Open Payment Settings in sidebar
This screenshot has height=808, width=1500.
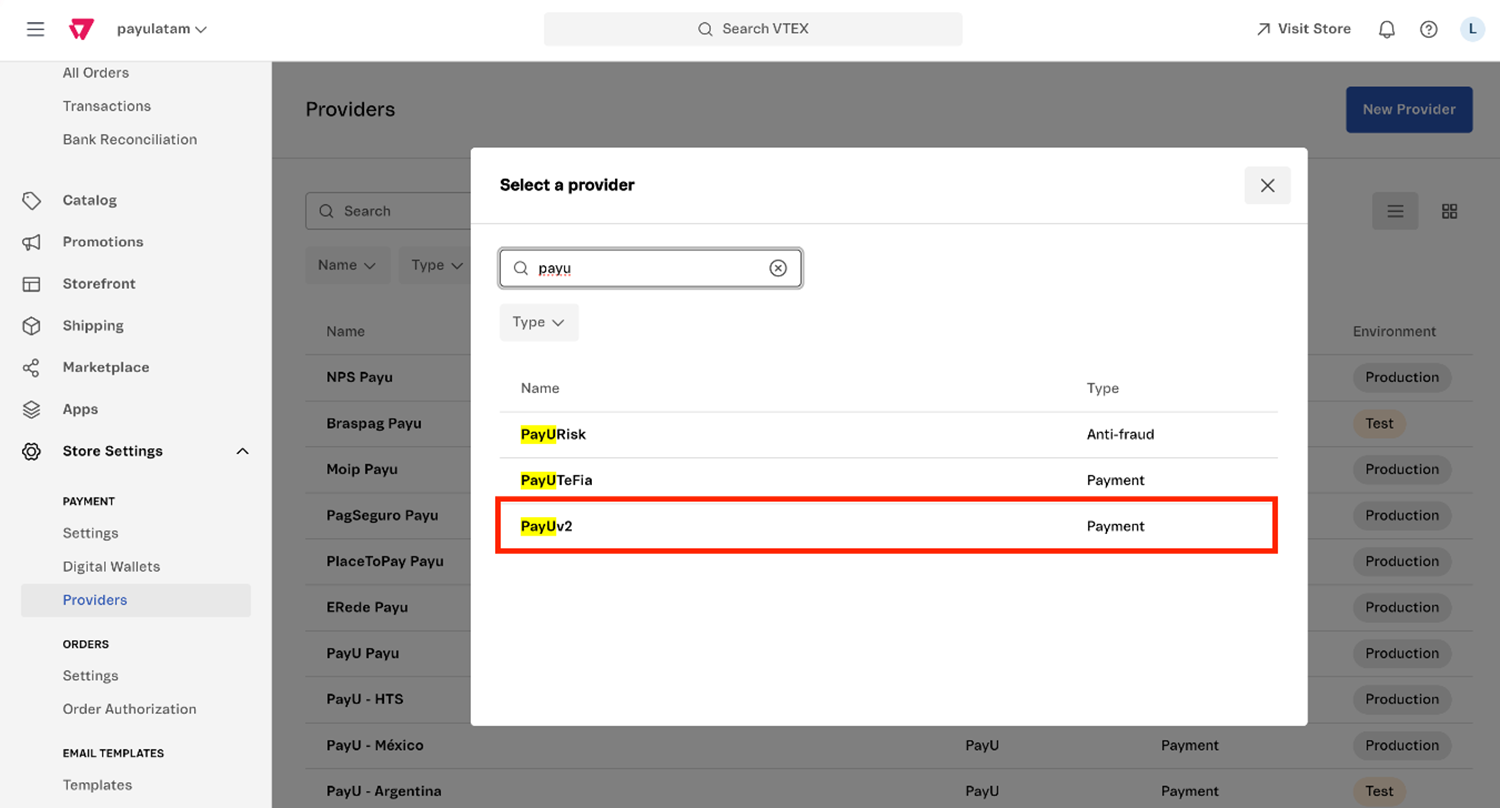(91, 533)
